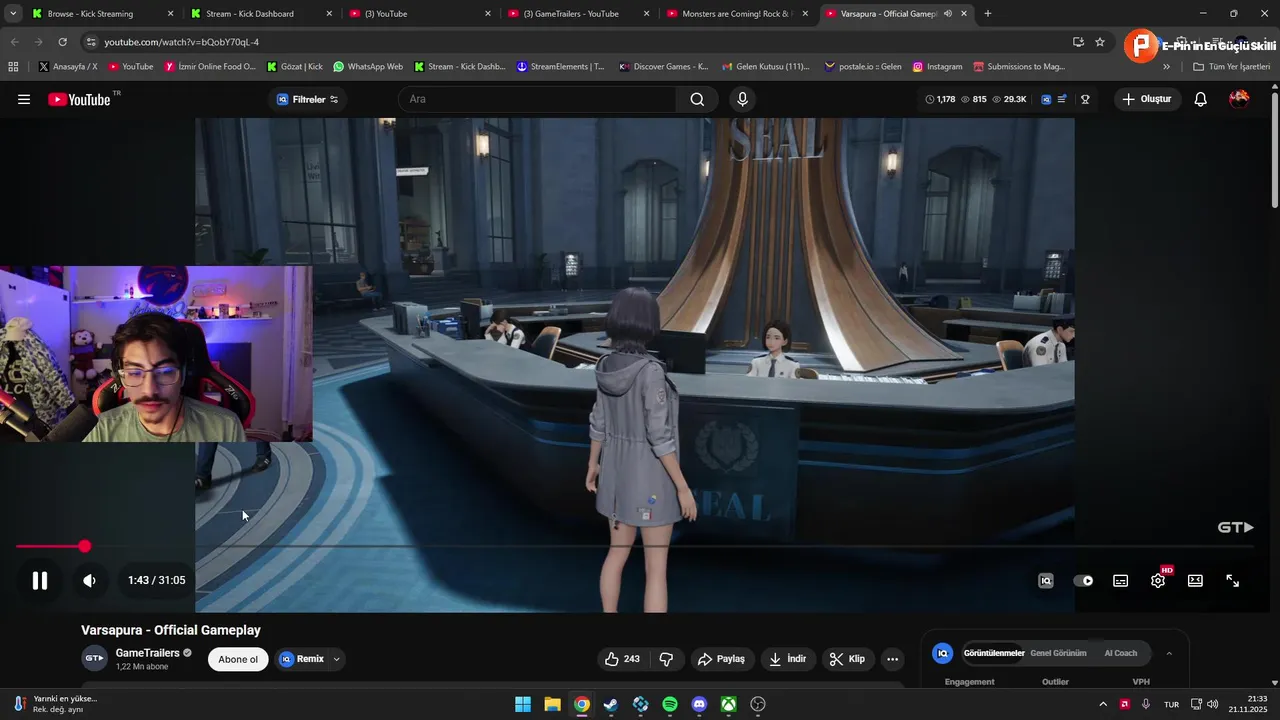This screenshot has height=720, width=1280.
Task: Enter fullscreen mode
Action: coord(1233,580)
